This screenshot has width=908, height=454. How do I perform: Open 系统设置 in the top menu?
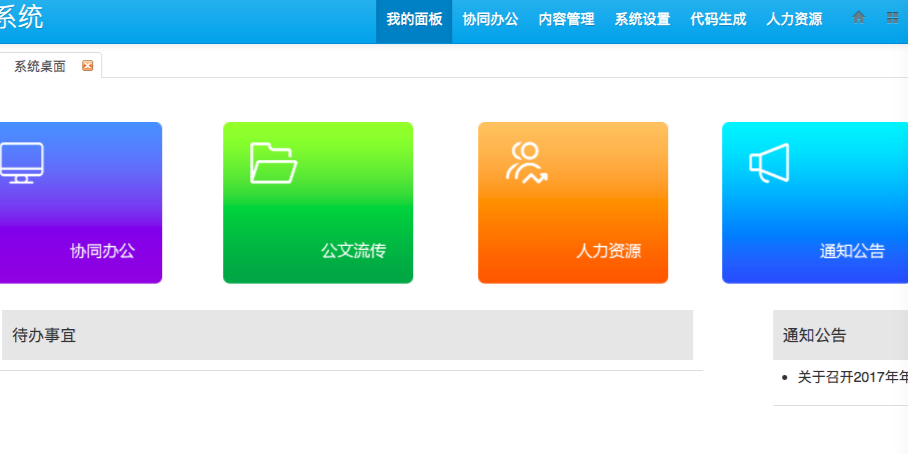coord(642,19)
